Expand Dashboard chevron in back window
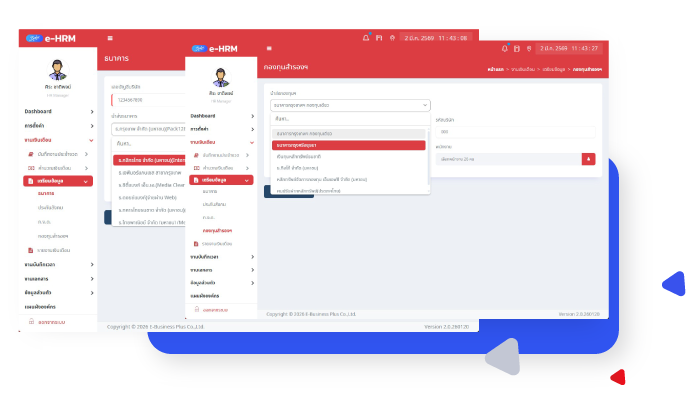 coord(92,112)
